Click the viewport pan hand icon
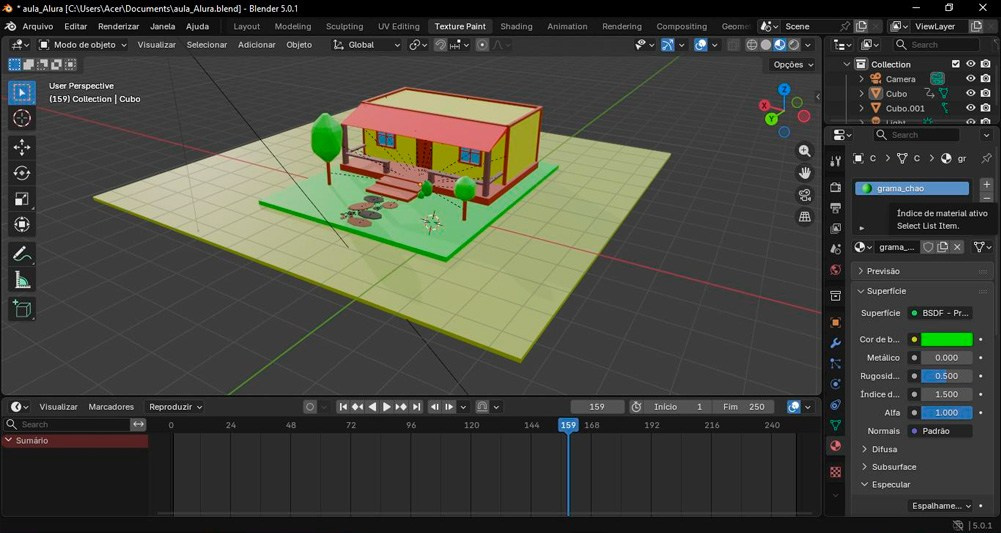The height and width of the screenshot is (533, 1001). click(x=804, y=173)
